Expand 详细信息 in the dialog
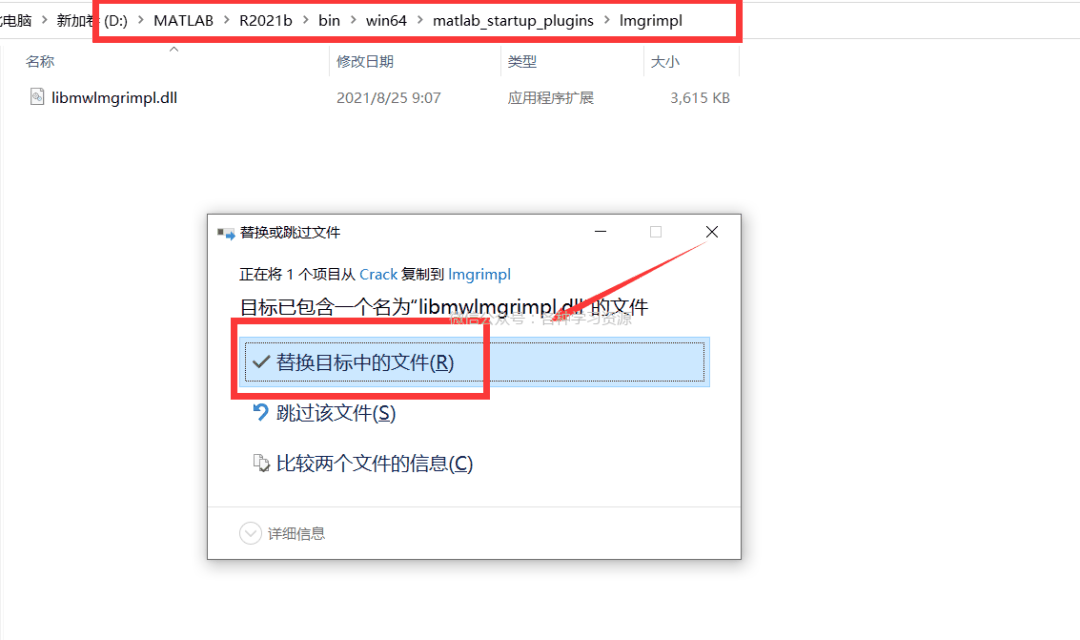This screenshot has height=640, width=1080. click(250, 534)
